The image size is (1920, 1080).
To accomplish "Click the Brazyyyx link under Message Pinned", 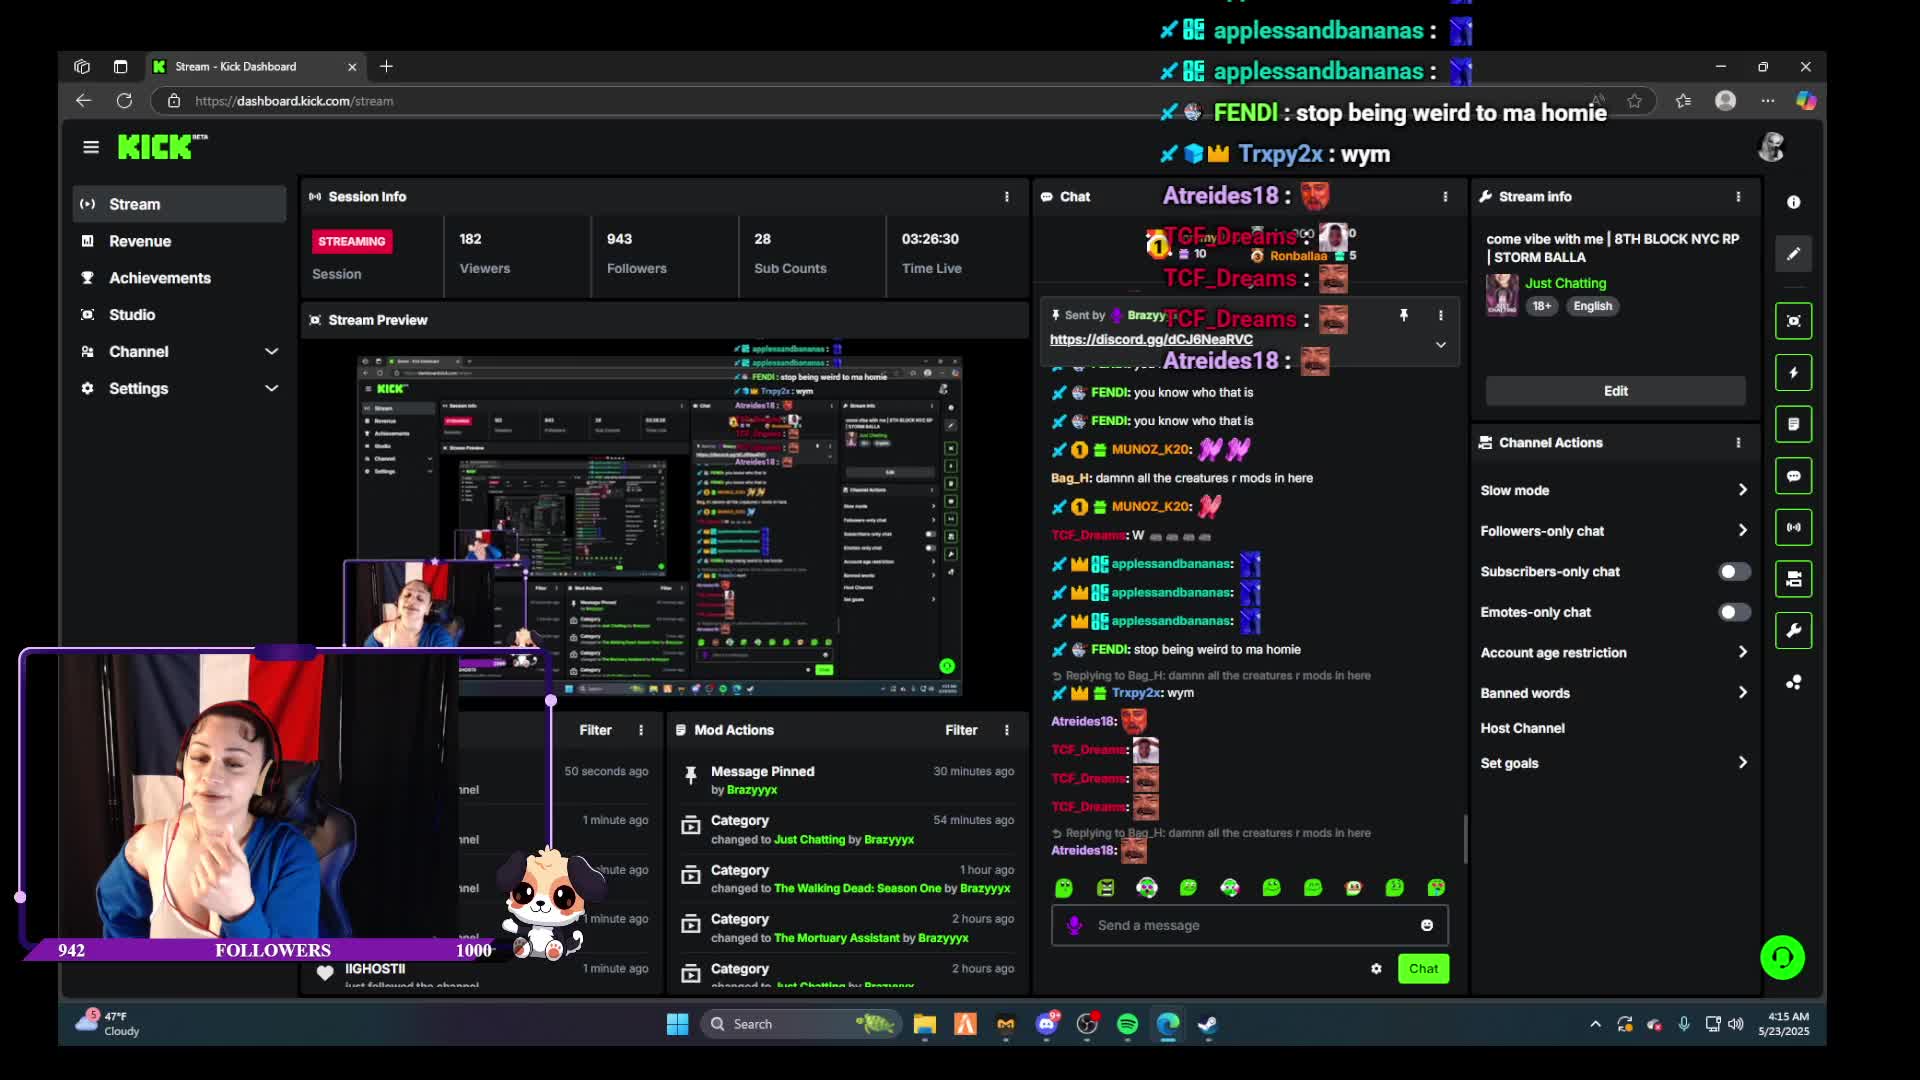I will pos(752,790).
